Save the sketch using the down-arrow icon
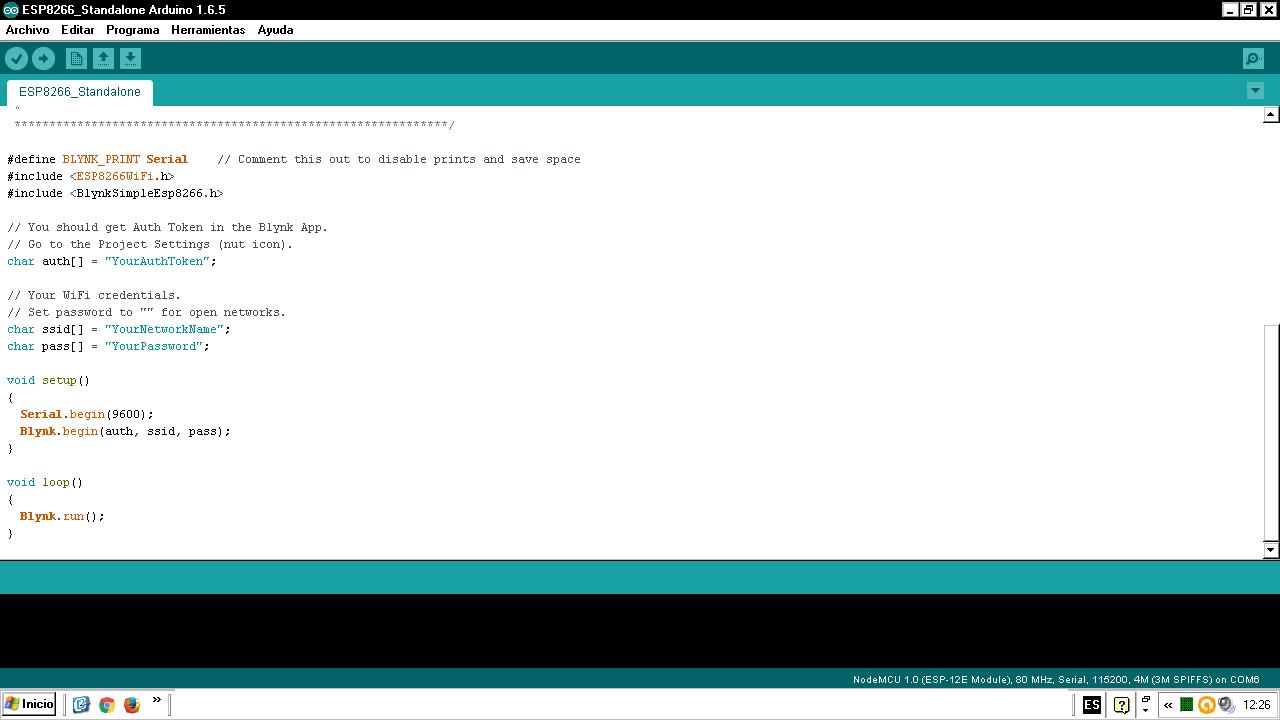 [130, 58]
